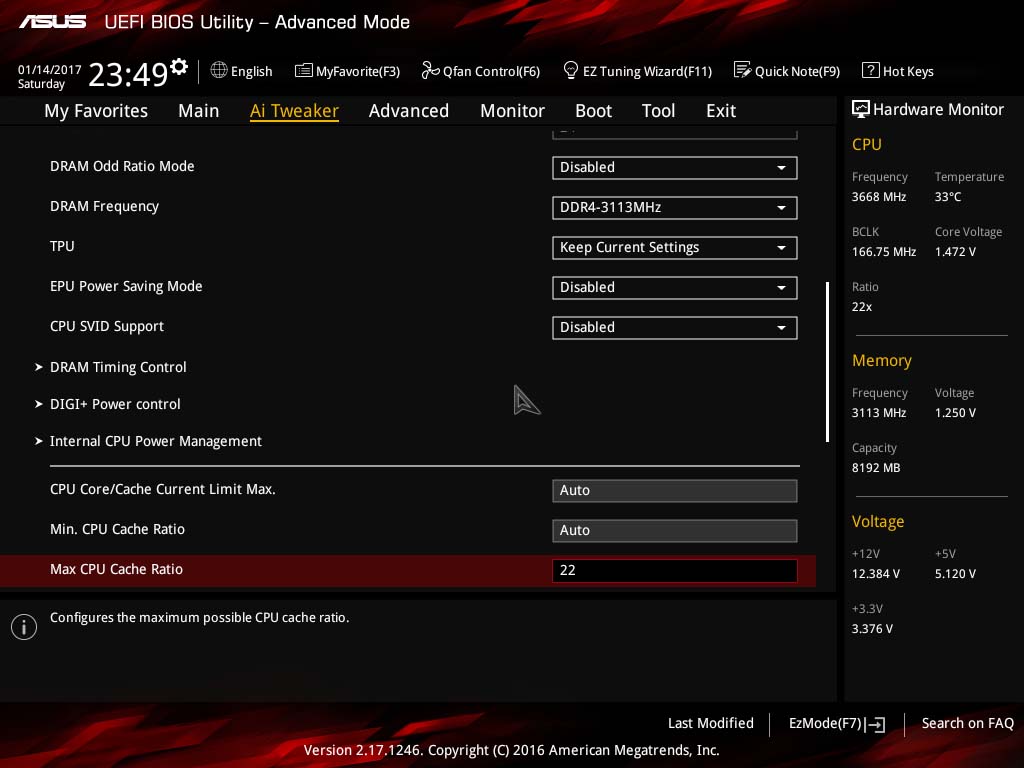Open DRAM Frequency dropdown

click(x=675, y=208)
